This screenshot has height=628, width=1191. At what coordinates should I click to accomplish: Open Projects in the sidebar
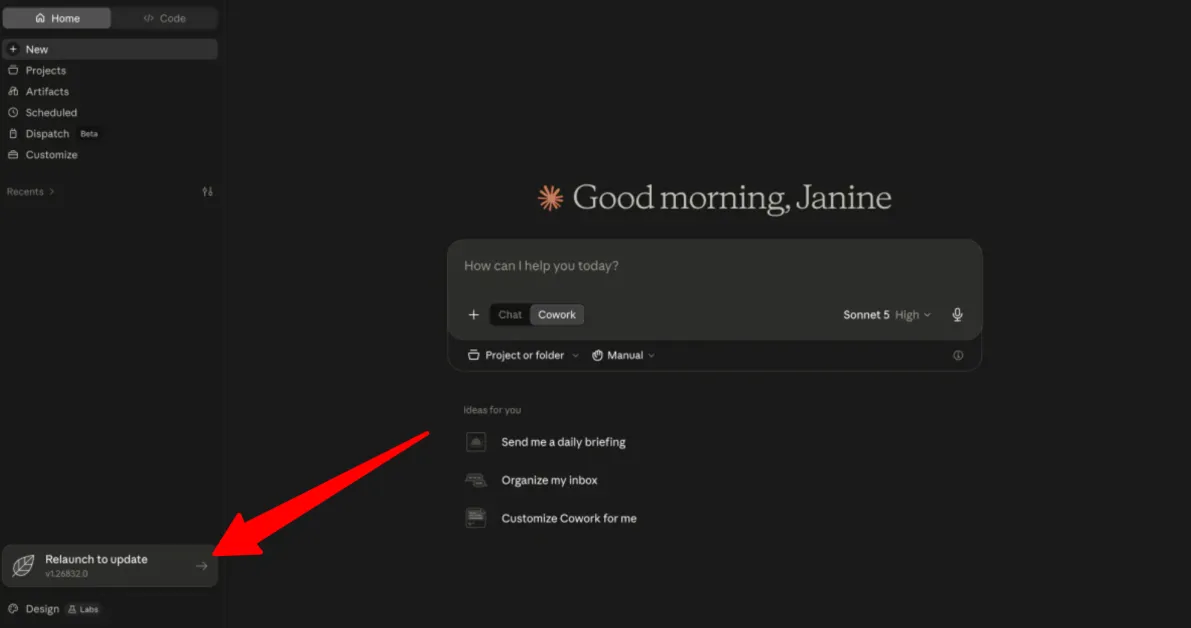pos(110,71)
